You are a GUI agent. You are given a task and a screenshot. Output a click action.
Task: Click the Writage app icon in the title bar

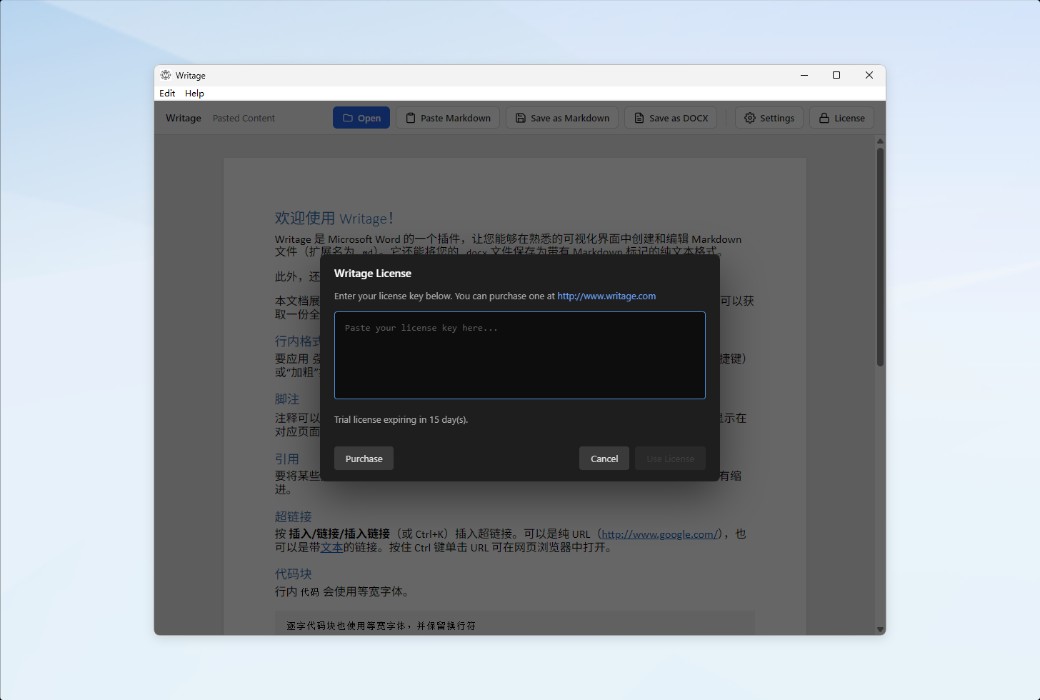point(165,75)
